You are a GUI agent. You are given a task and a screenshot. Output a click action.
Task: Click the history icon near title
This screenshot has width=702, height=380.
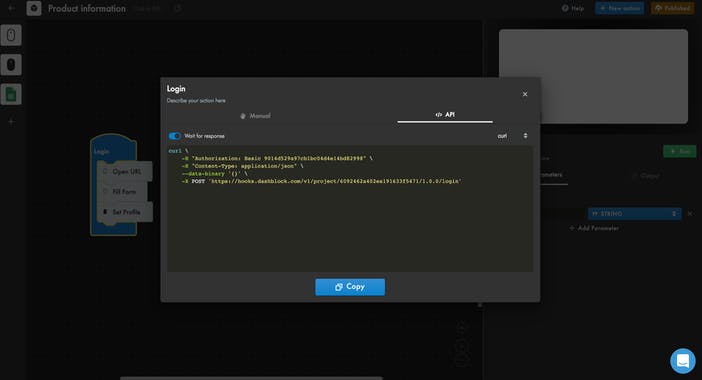point(178,8)
